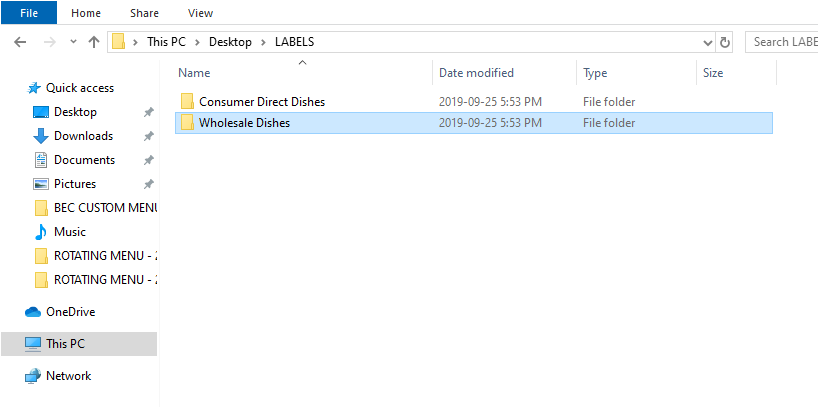Open the Music folder in sidebar
This screenshot has height=407, width=818.
click(x=69, y=232)
